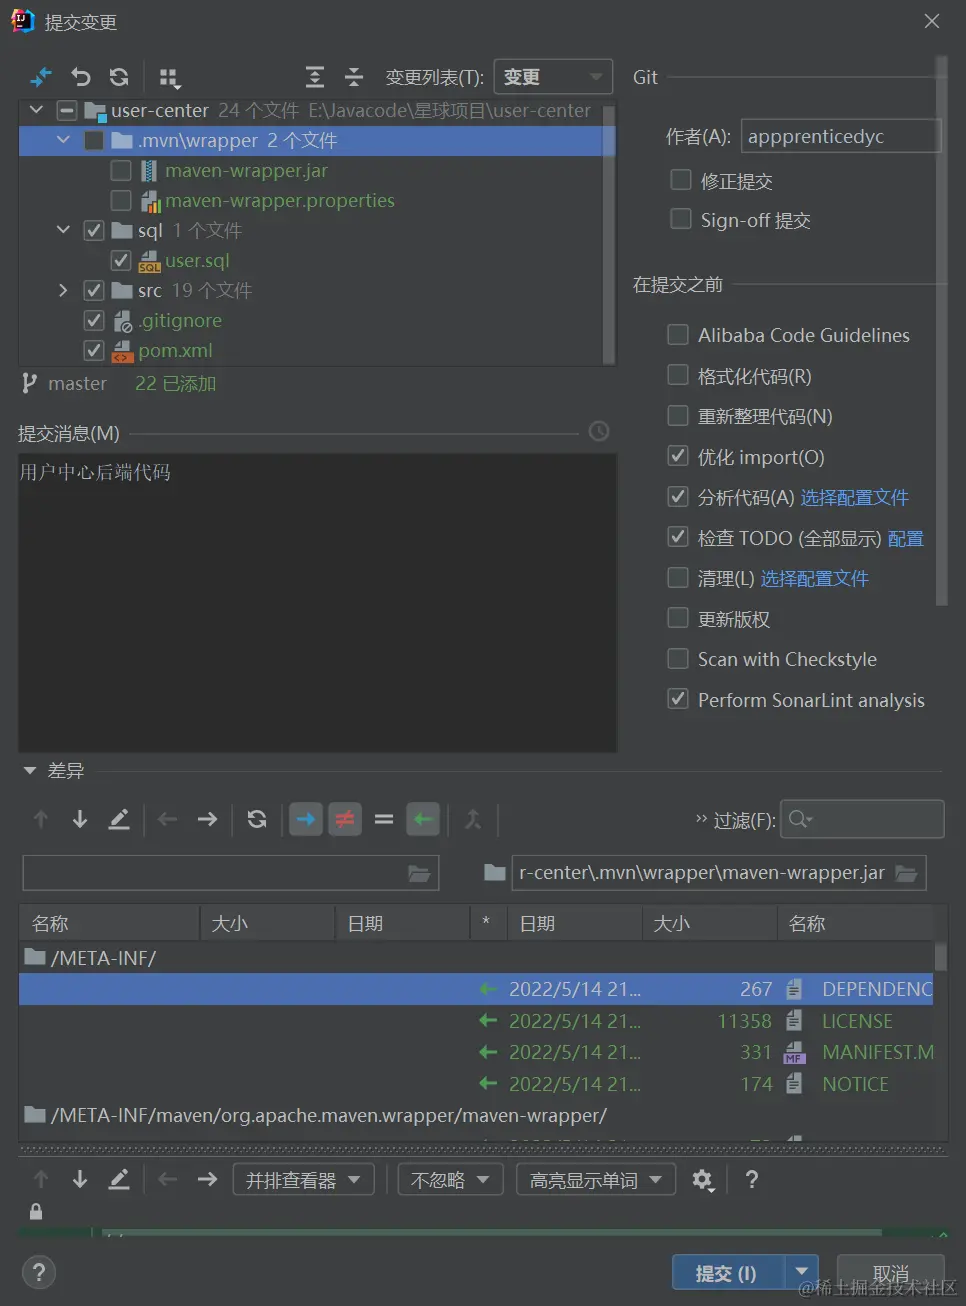Open the 高亮显示单词 highlight dropdown
This screenshot has height=1306, width=966.
(x=596, y=1180)
